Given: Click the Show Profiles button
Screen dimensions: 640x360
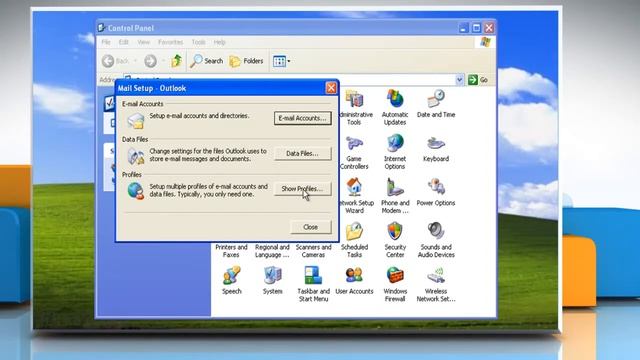Looking at the screenshot, I should (x=302, y=189).
